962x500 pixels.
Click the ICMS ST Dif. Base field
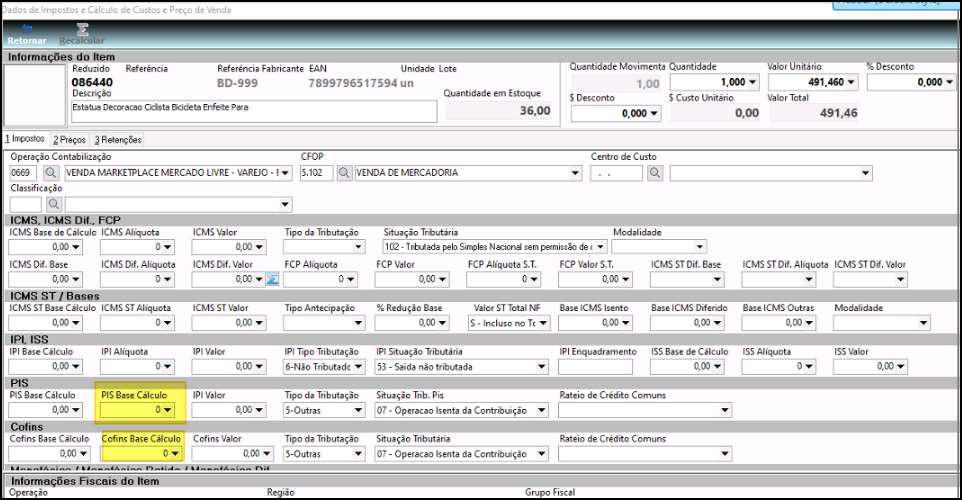(687, 279)
